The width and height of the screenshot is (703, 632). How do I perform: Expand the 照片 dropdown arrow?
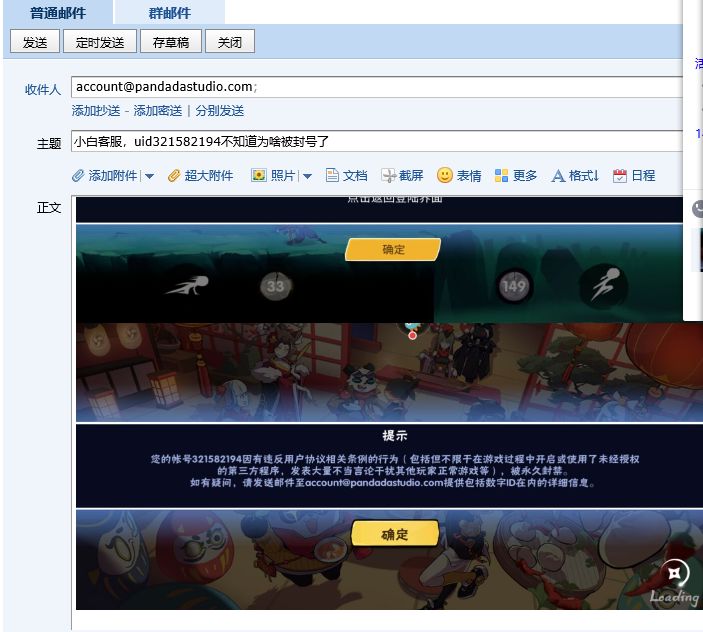pyautogui.click(x=307, y=176)
